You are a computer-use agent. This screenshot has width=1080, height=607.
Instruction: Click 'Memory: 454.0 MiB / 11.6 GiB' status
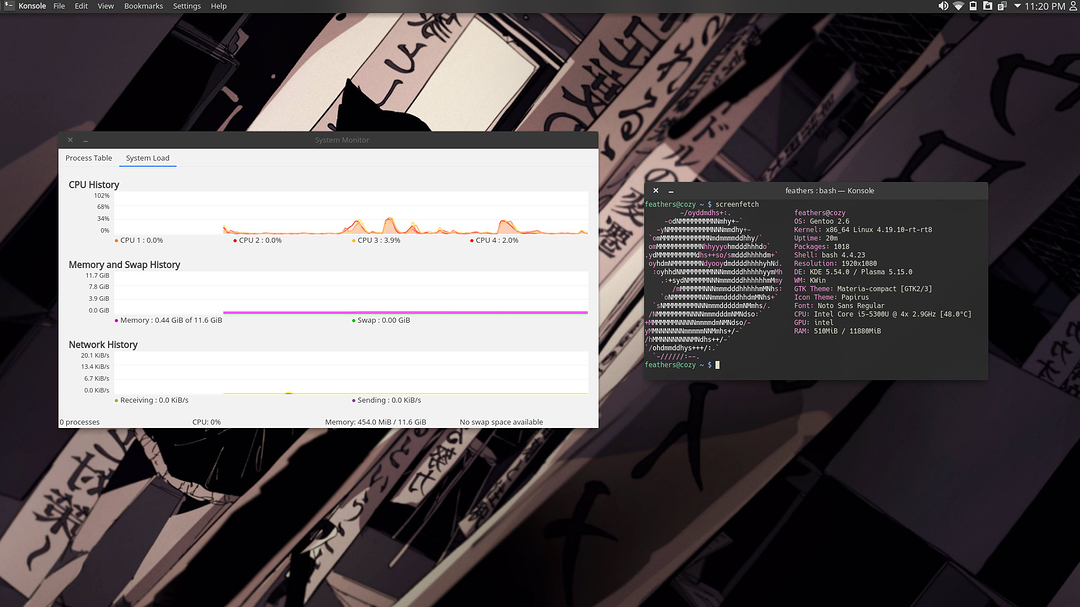point(375,422)
